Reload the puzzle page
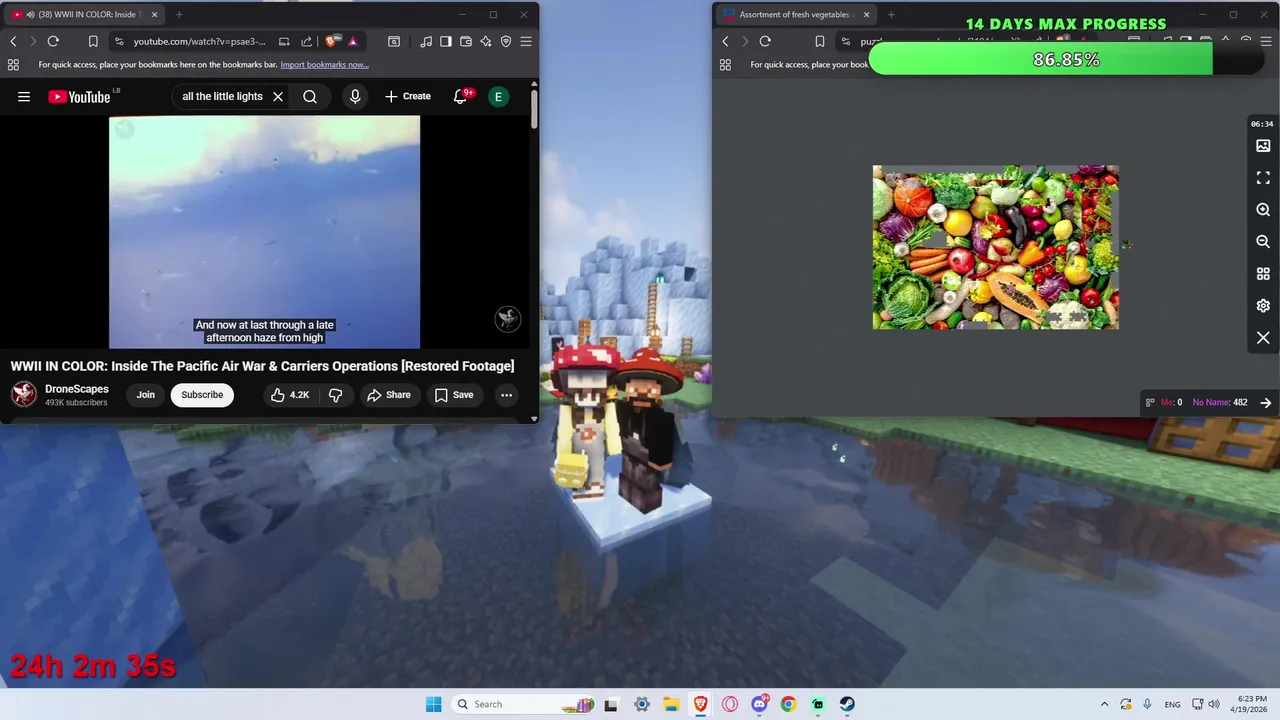This screenshot has width=1280, height=720. pos(765,41)
